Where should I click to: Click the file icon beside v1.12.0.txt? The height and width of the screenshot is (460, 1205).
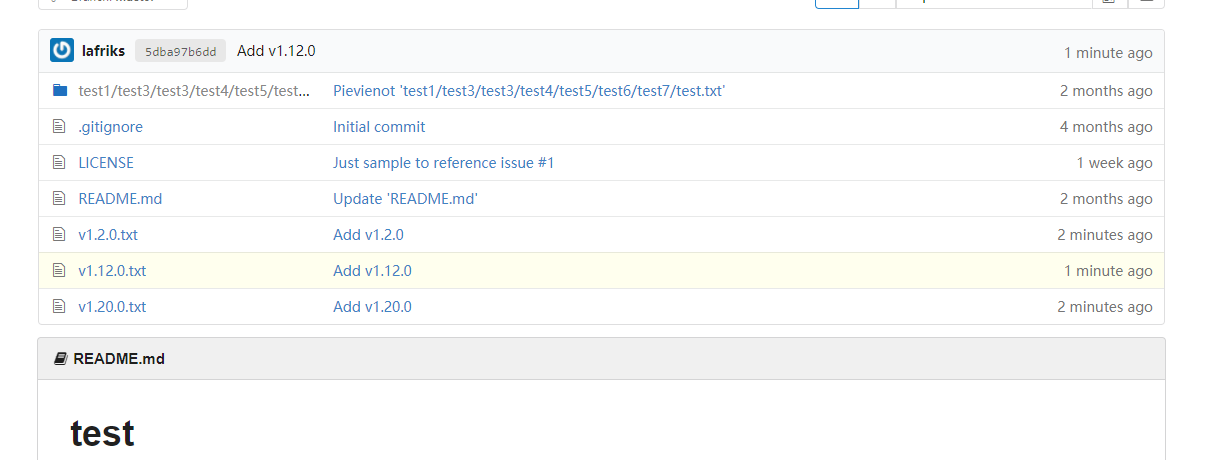click(x=59, y=271)
